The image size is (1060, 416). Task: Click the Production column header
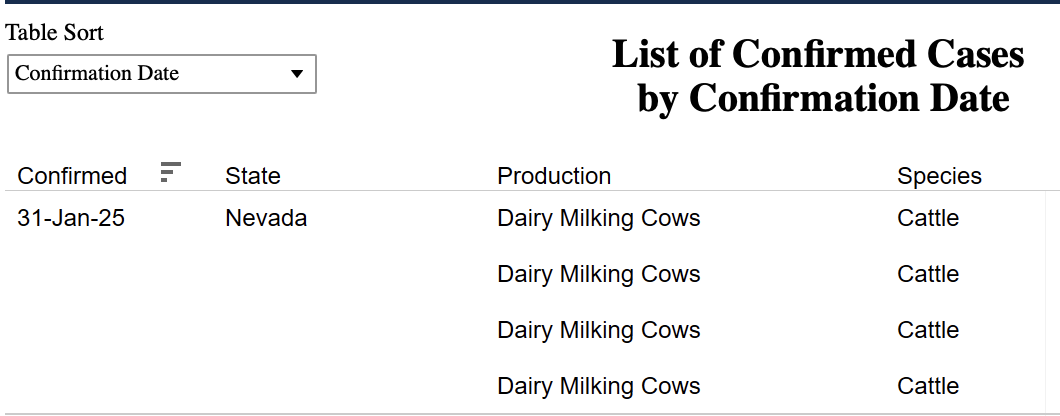tap(554, 176)
